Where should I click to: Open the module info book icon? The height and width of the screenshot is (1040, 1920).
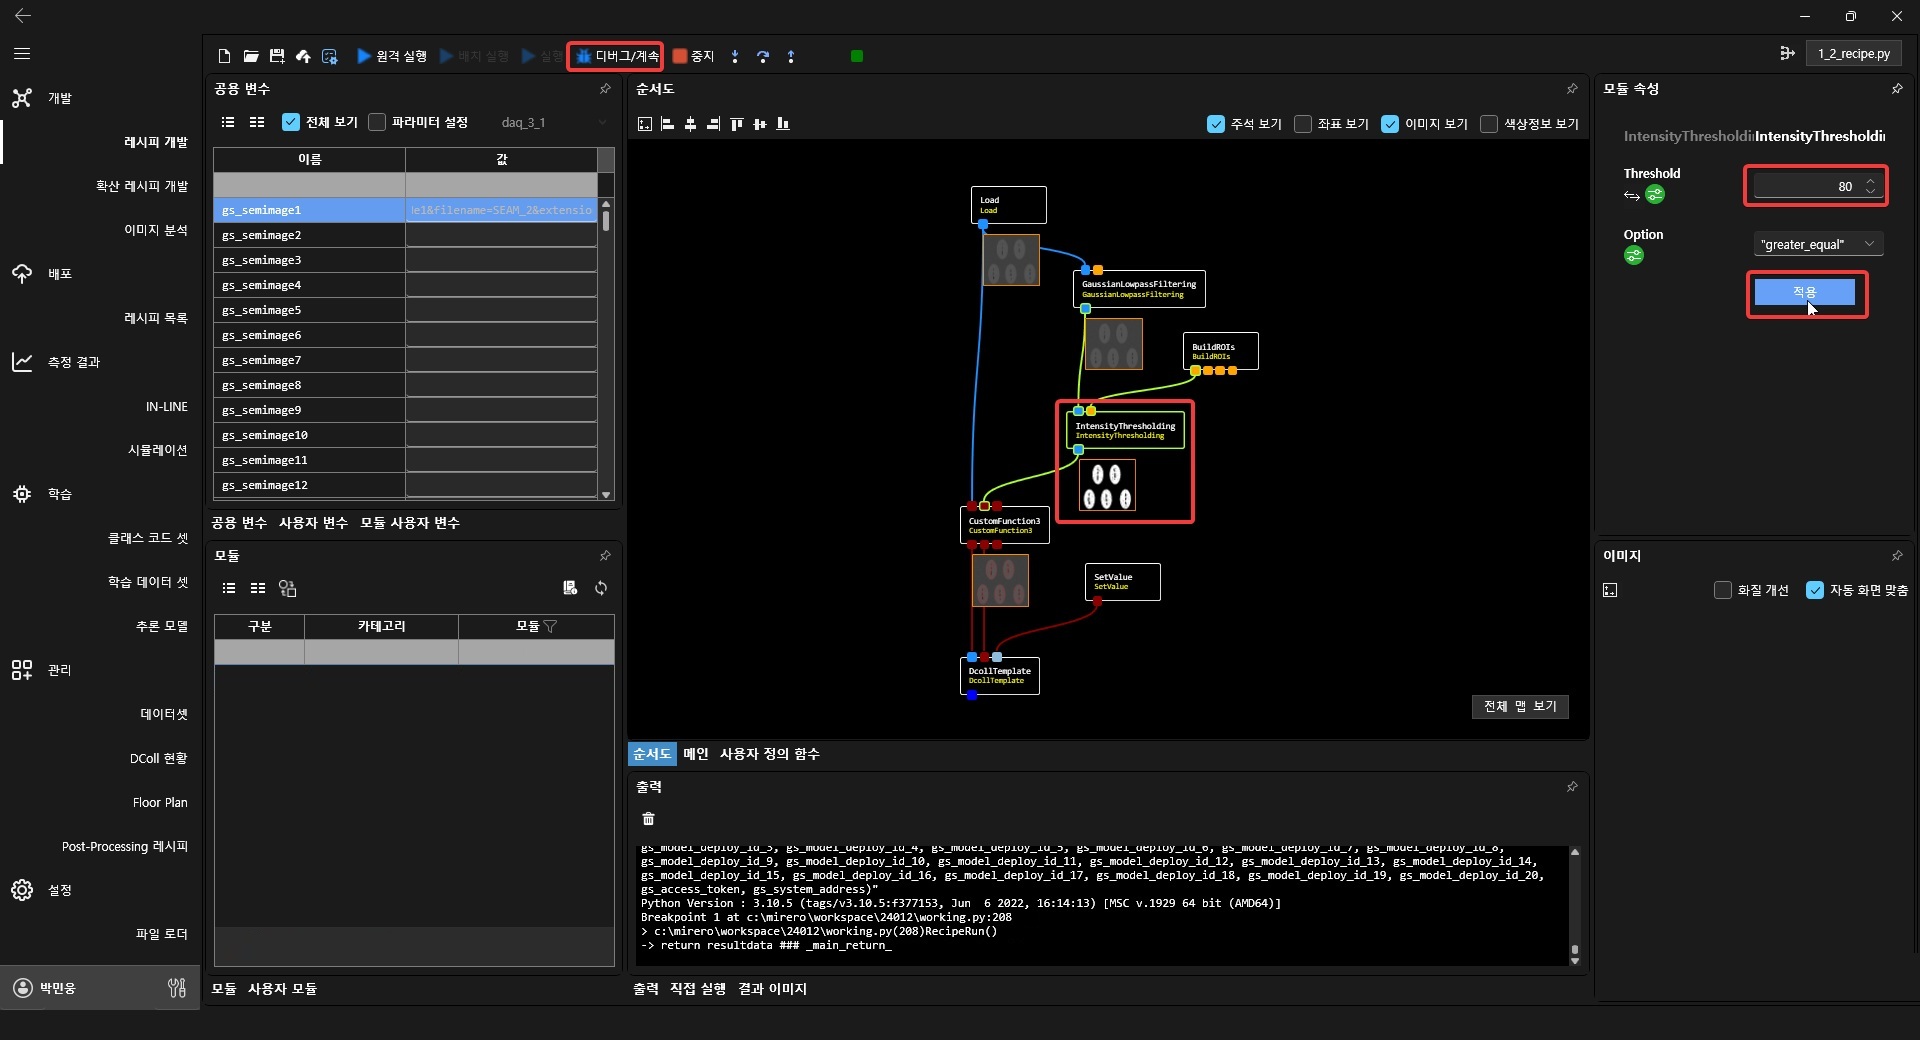click(x=570, y=588)
